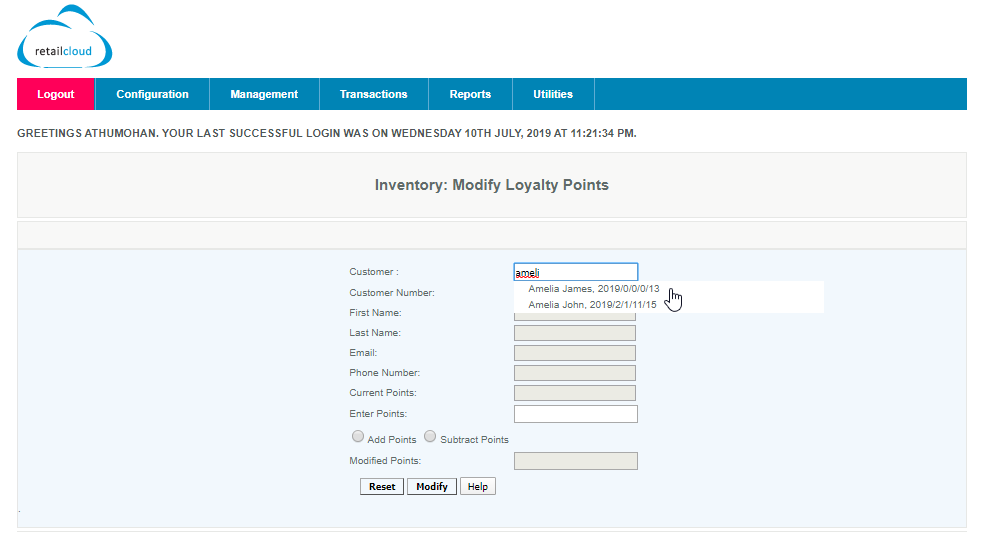Click the retailcloud logo
985x542 pixels.
65,37
